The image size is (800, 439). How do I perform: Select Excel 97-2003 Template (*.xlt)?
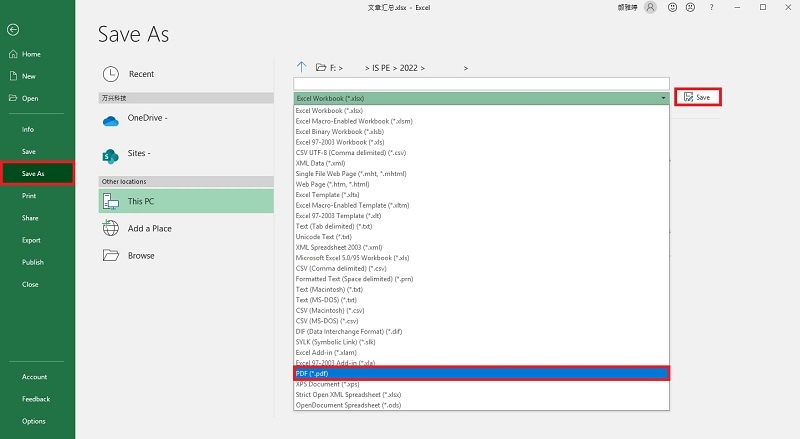[x=481, y=216]
